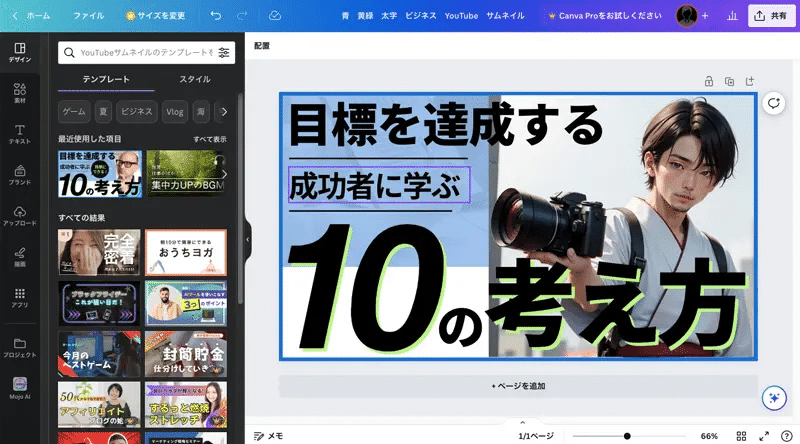Select the ストレッチ template thumbnail
This screenshot has width=800, height=444.
point(186,405)
